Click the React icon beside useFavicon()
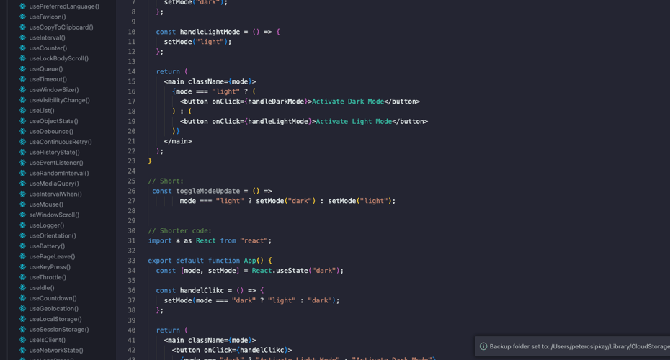This screenshot has height=360, width=670. 23,17
